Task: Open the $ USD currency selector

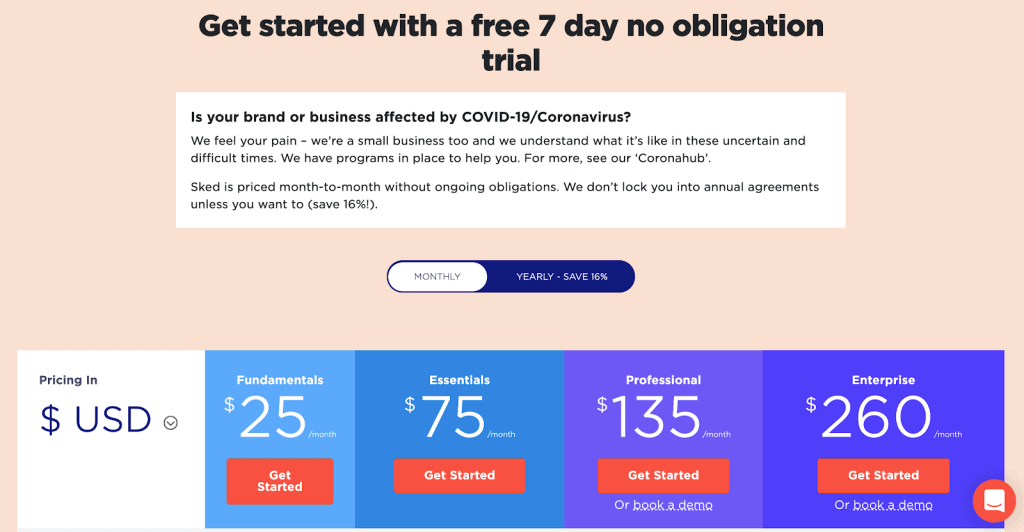Action: point(108,420)
